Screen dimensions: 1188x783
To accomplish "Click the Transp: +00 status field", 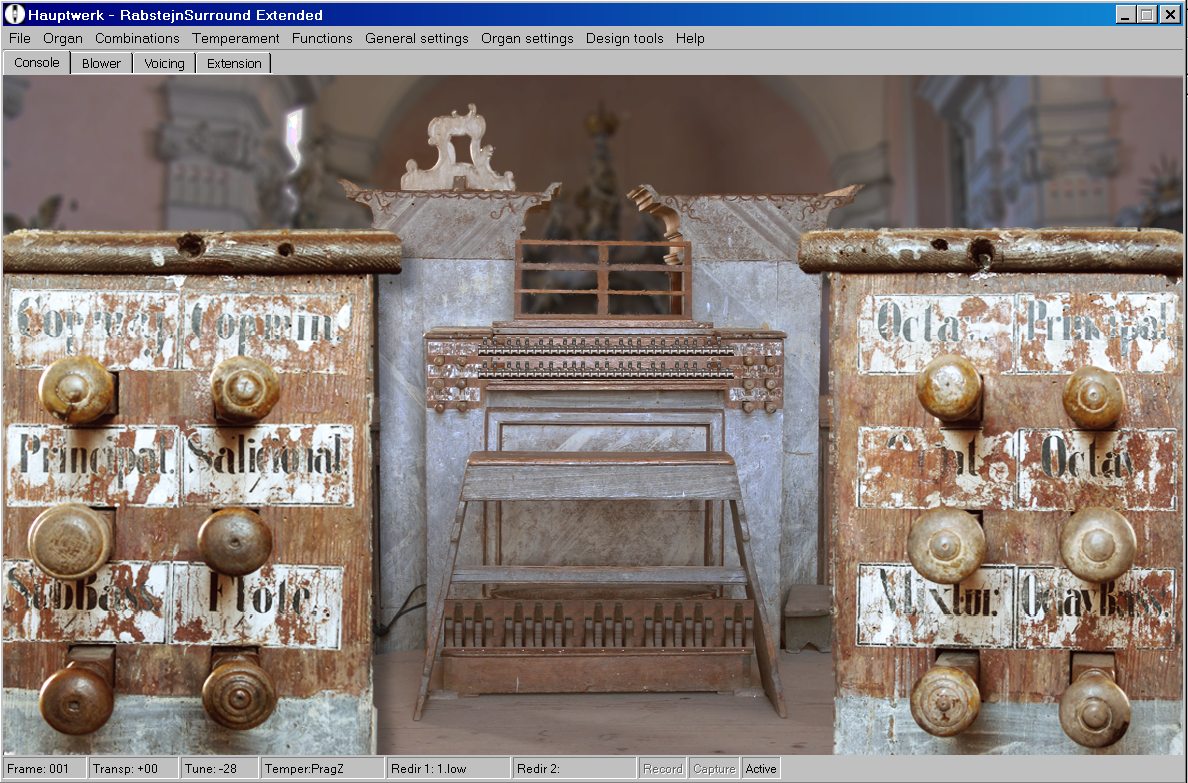I will pos(133,769).
